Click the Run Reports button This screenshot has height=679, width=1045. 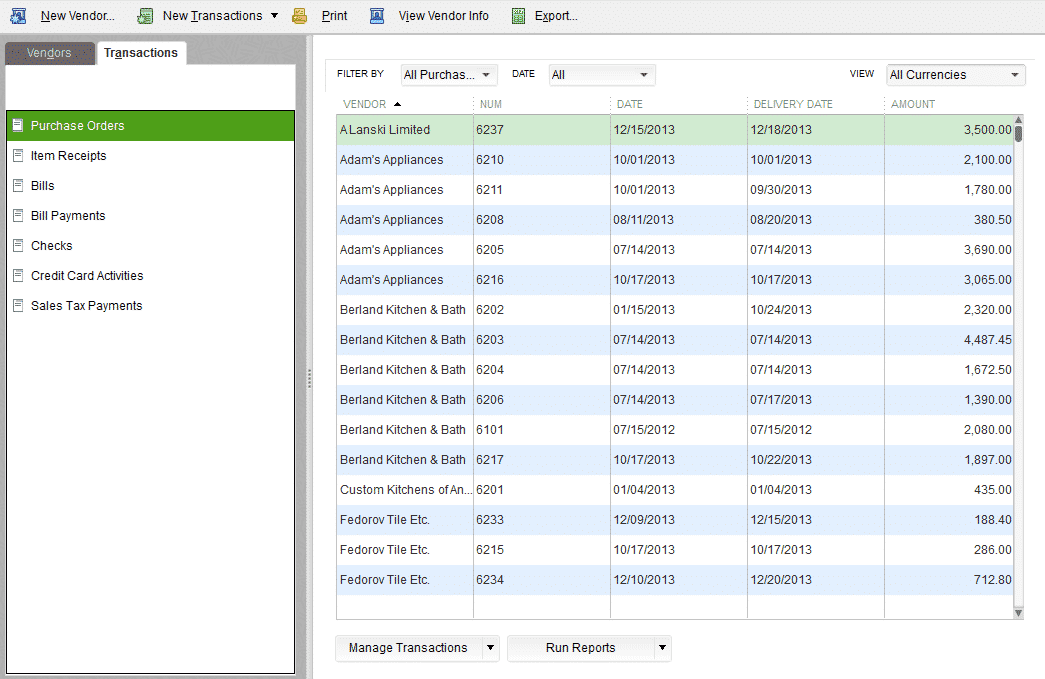coord(580,648)
